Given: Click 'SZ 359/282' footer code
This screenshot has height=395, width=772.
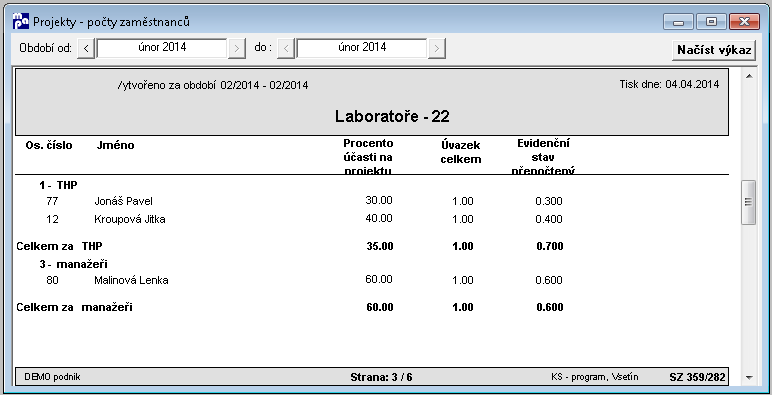Looking at the screenshot, I should pyautogui.click(x=697, y=378).
